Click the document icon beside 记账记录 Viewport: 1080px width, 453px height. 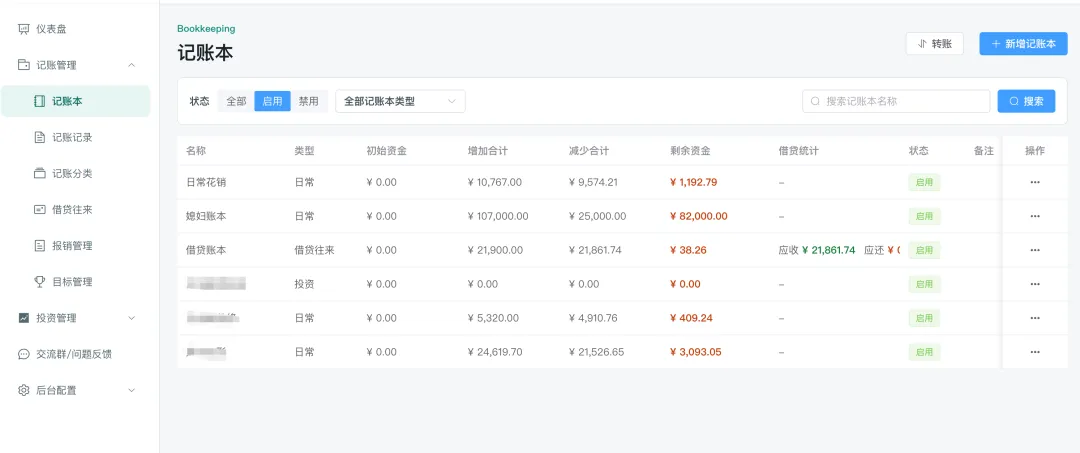point(40,138)
